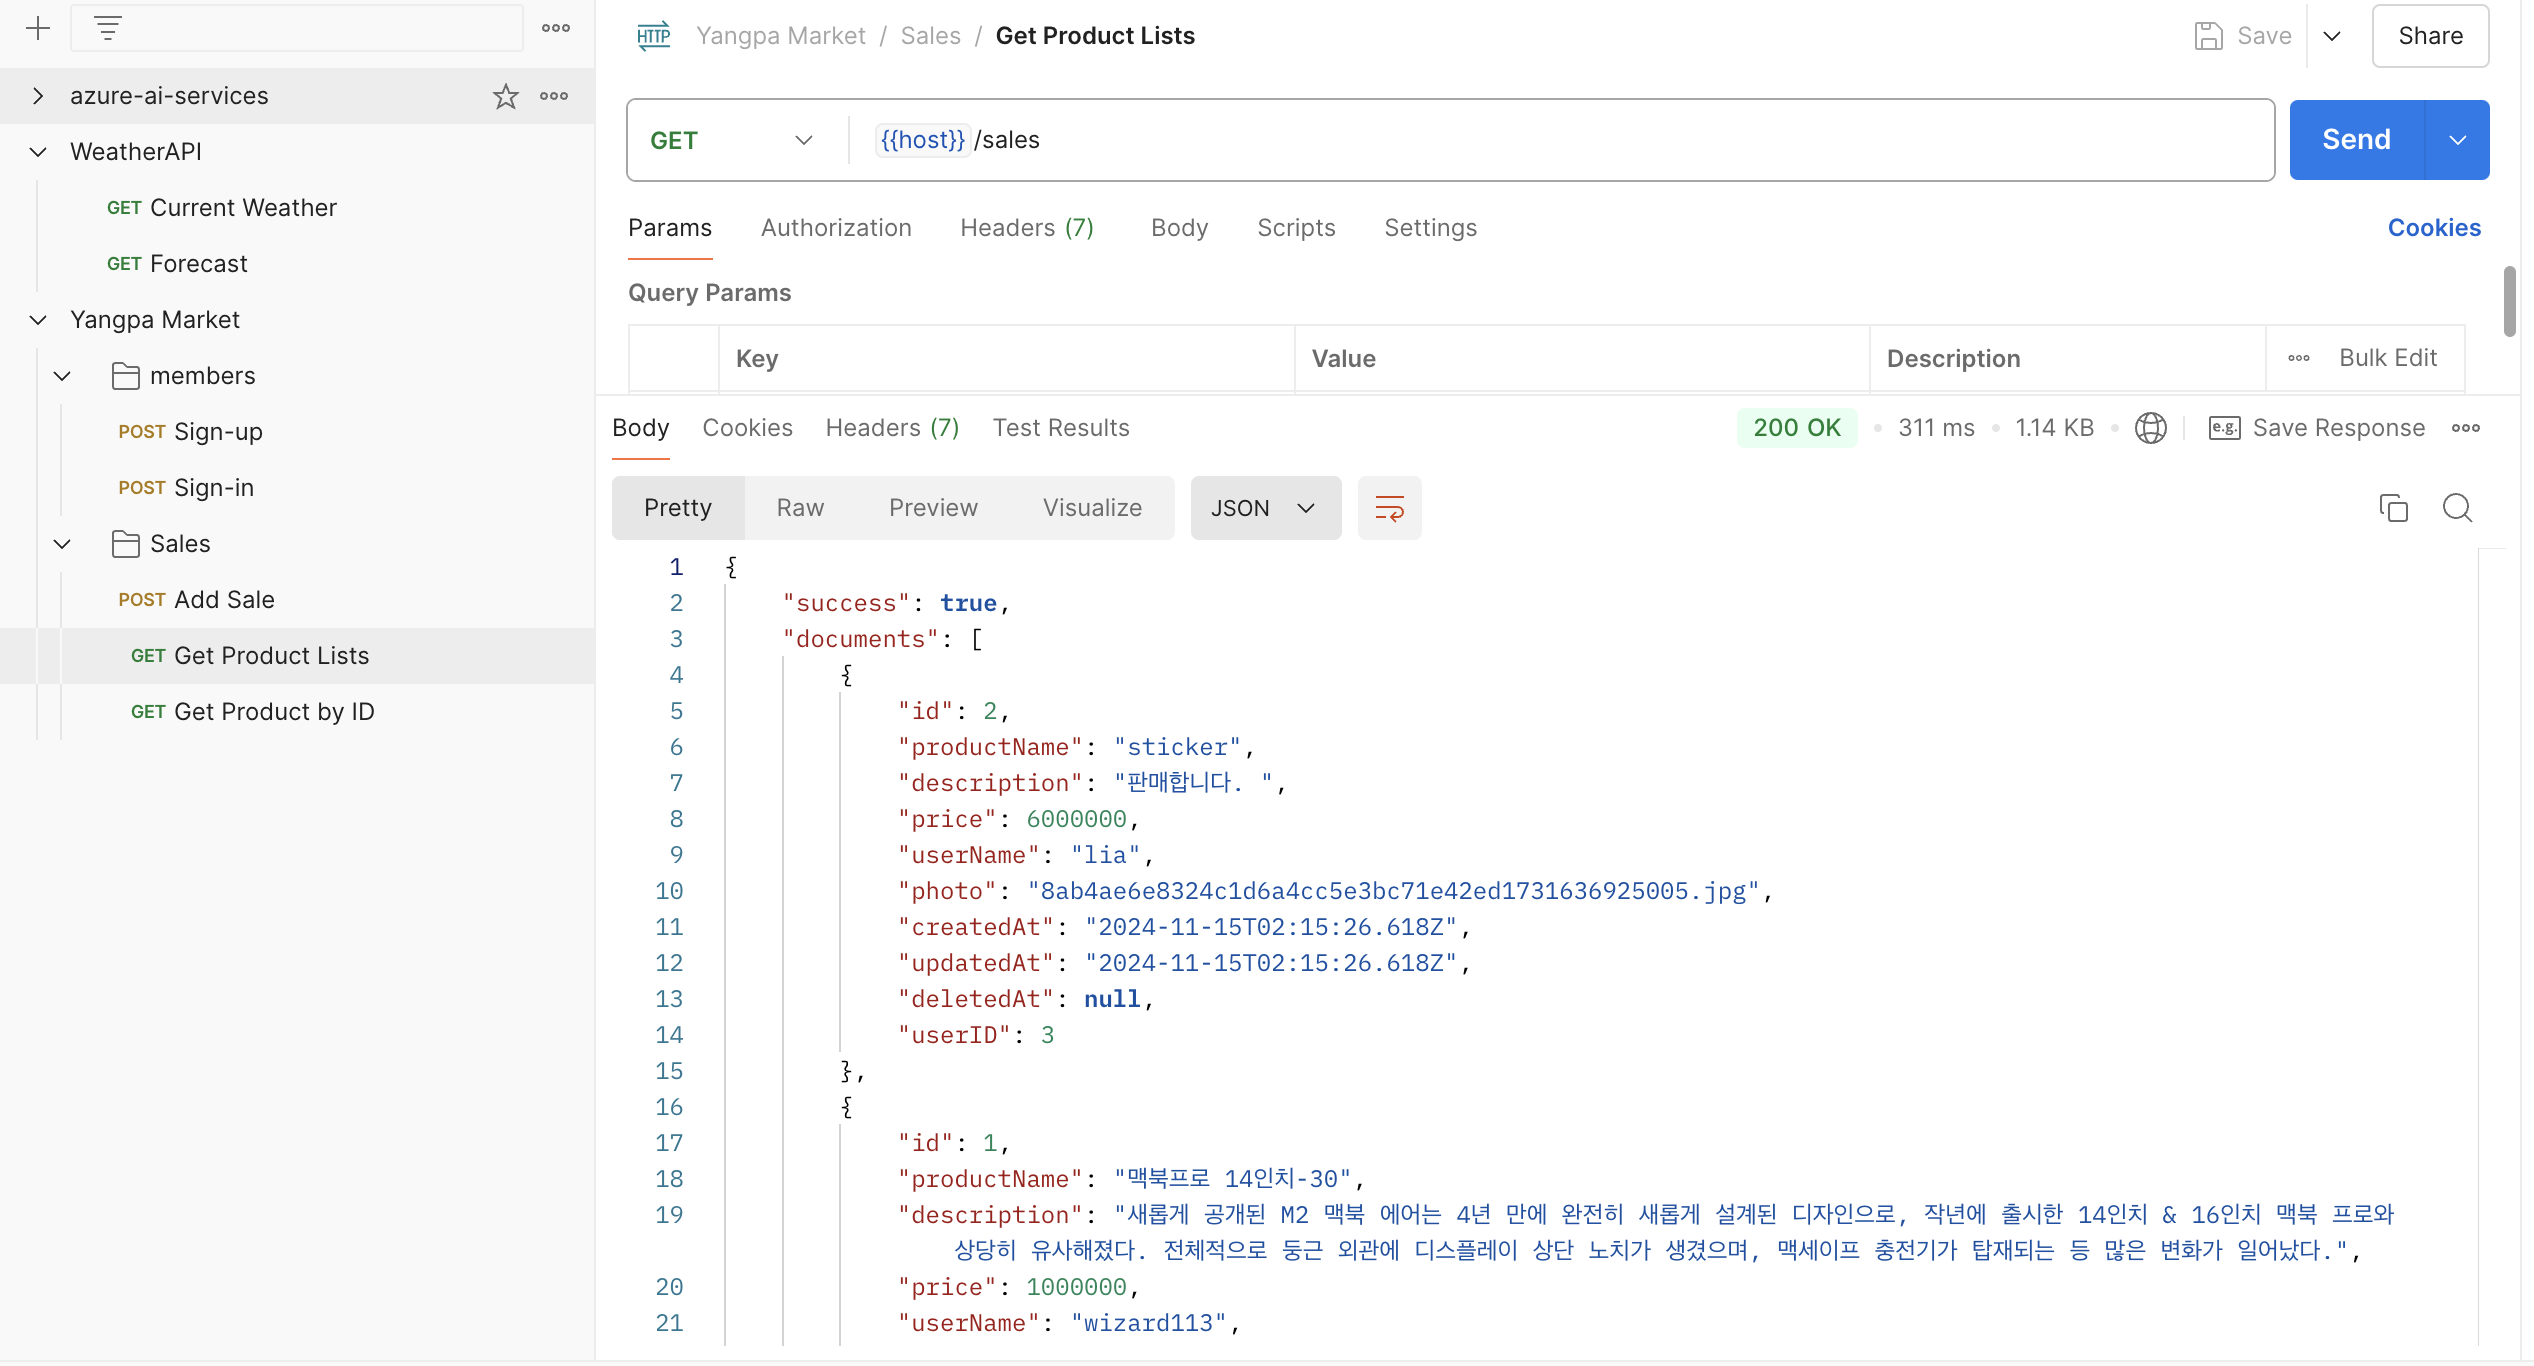Open the Authorization request tab
The width and height of the screenshot is (2534, 1366).
click(x=836, y=228)
